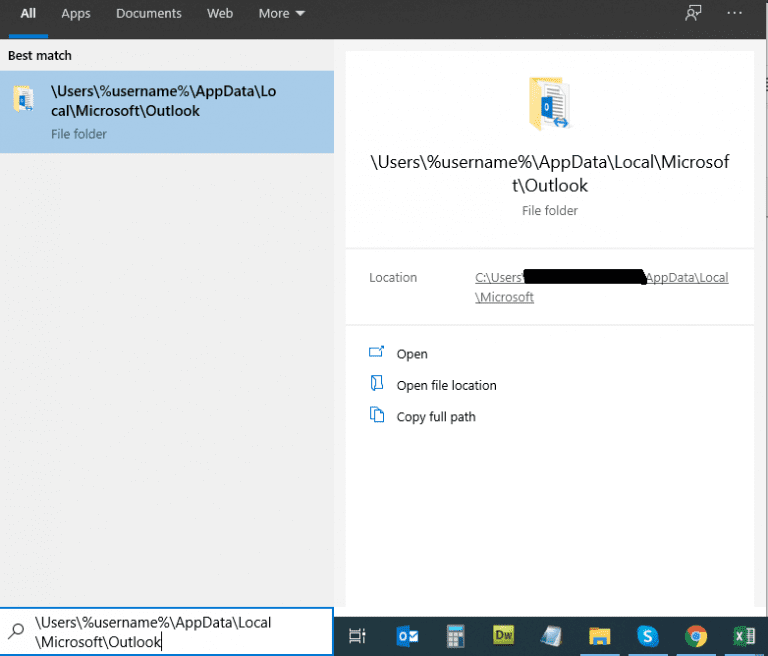Choose Open file location
The height and width of the screenshot is (656, 768).
[446, 386]
